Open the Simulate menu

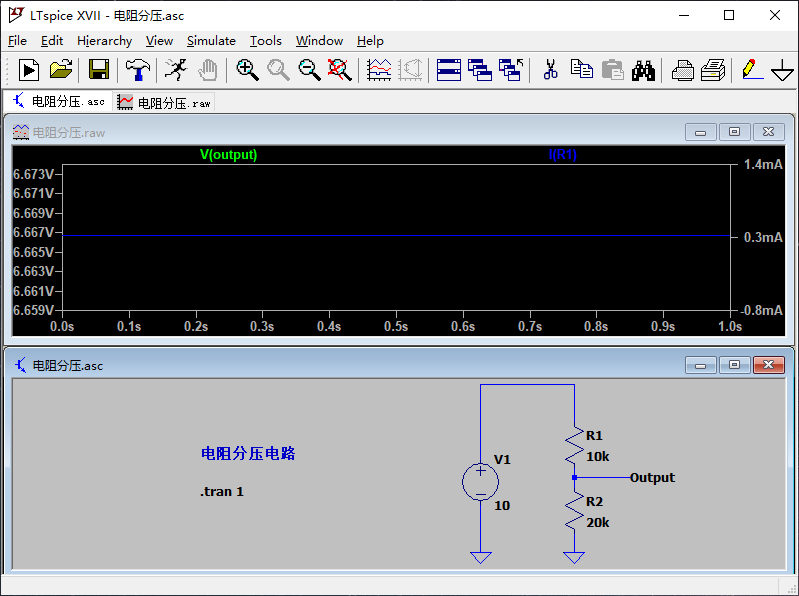pyautogui.click(x=211, y=40)
